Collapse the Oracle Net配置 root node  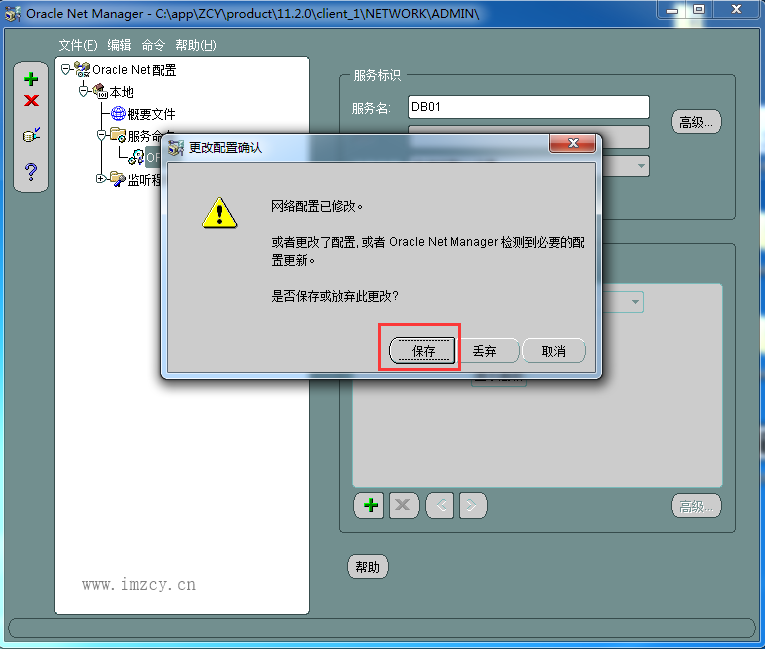point(65,69)
